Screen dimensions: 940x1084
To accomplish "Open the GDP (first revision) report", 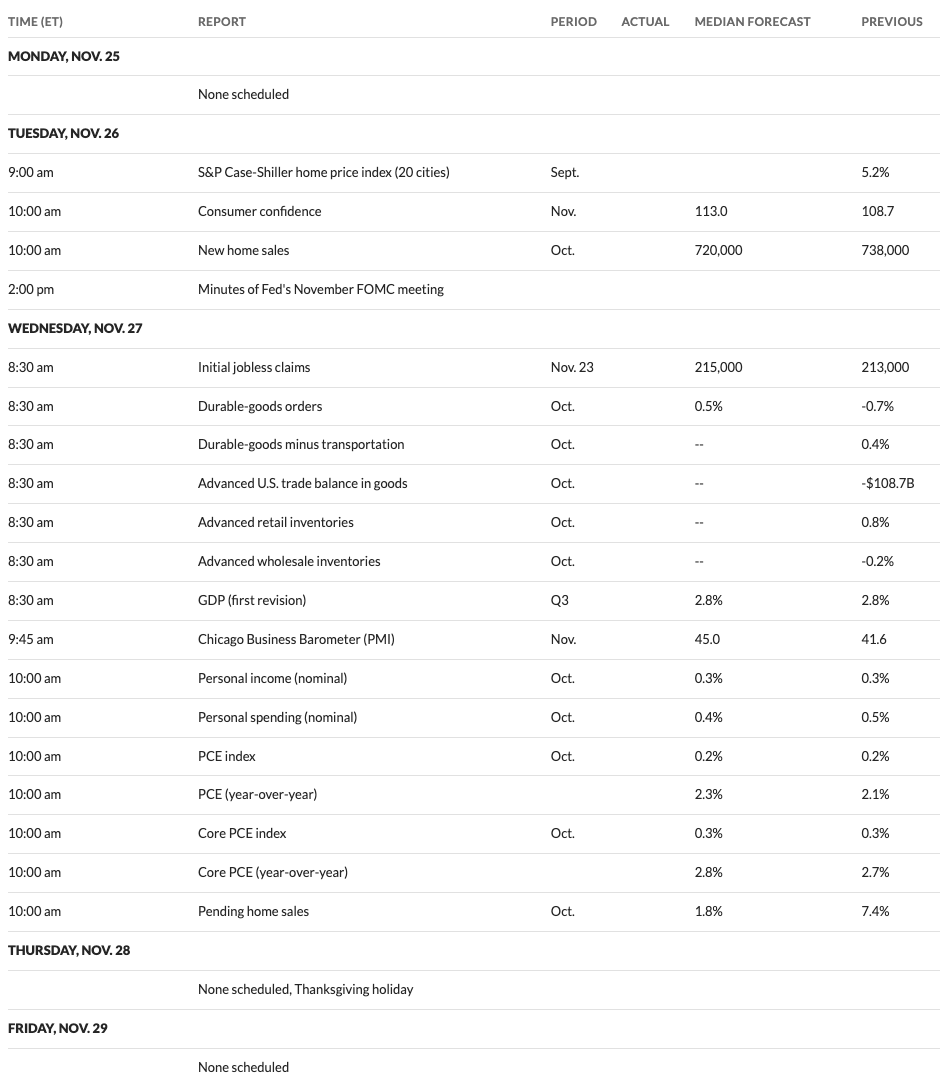I will pyautogui.click(x=252, y=600).
